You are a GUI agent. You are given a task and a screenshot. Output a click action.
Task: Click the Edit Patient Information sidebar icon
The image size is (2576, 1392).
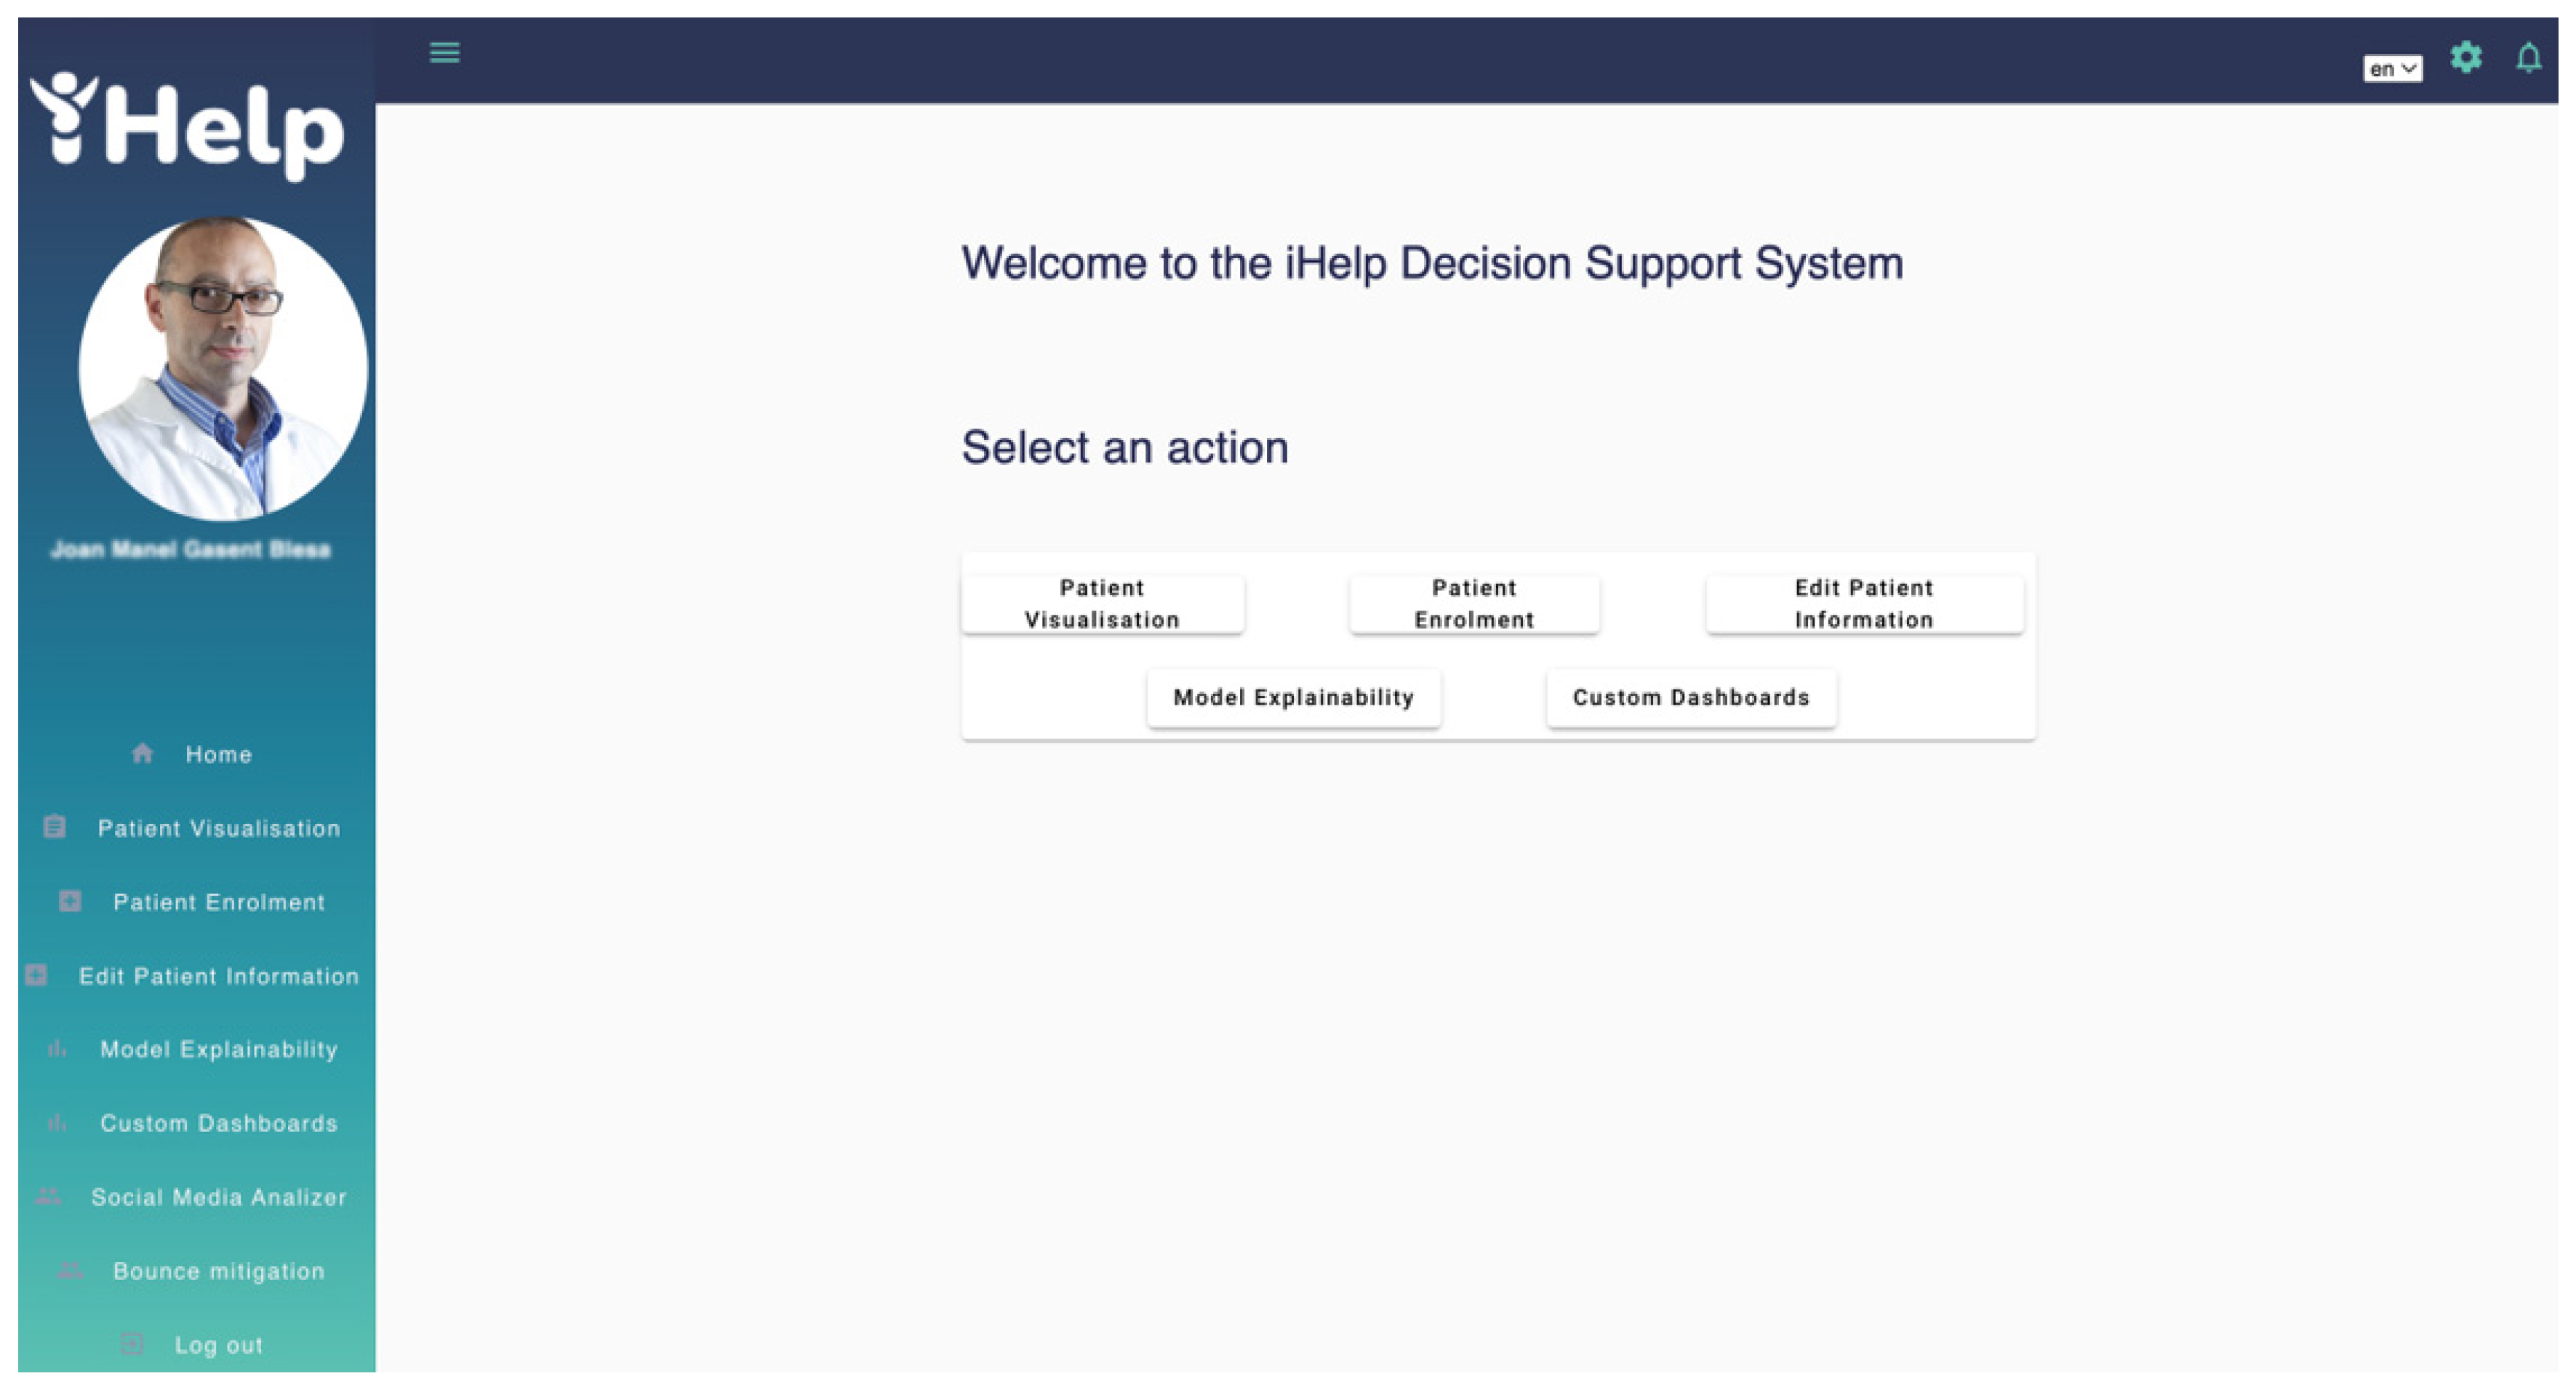[36, 975]
